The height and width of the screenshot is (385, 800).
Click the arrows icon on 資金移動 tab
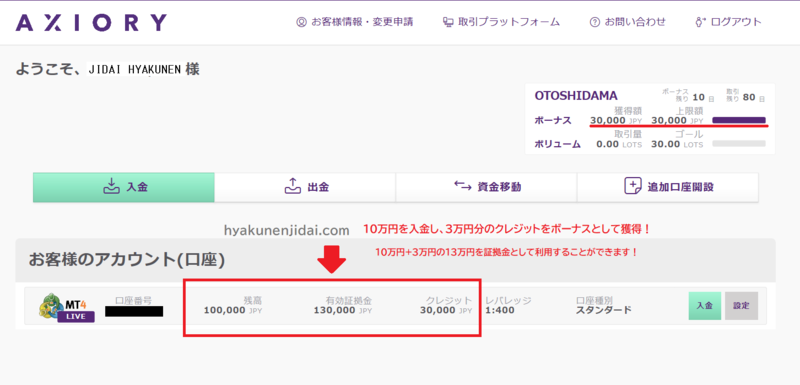(463, 186)
